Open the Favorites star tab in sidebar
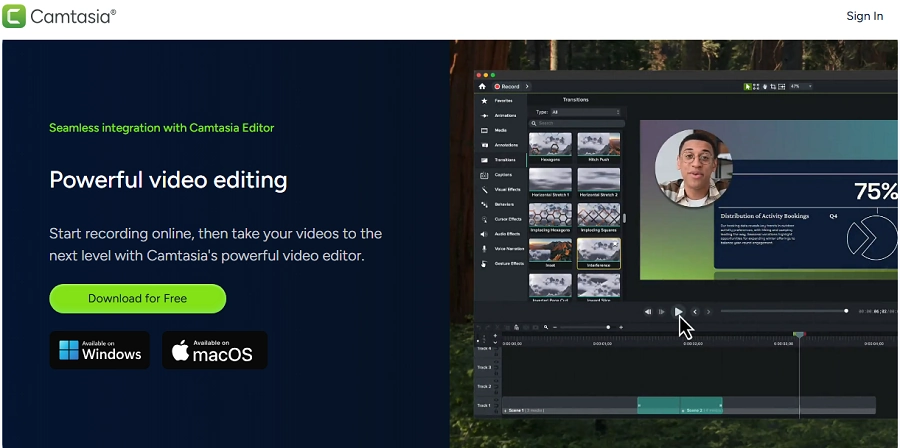The image size is (900, 448). 500,100
